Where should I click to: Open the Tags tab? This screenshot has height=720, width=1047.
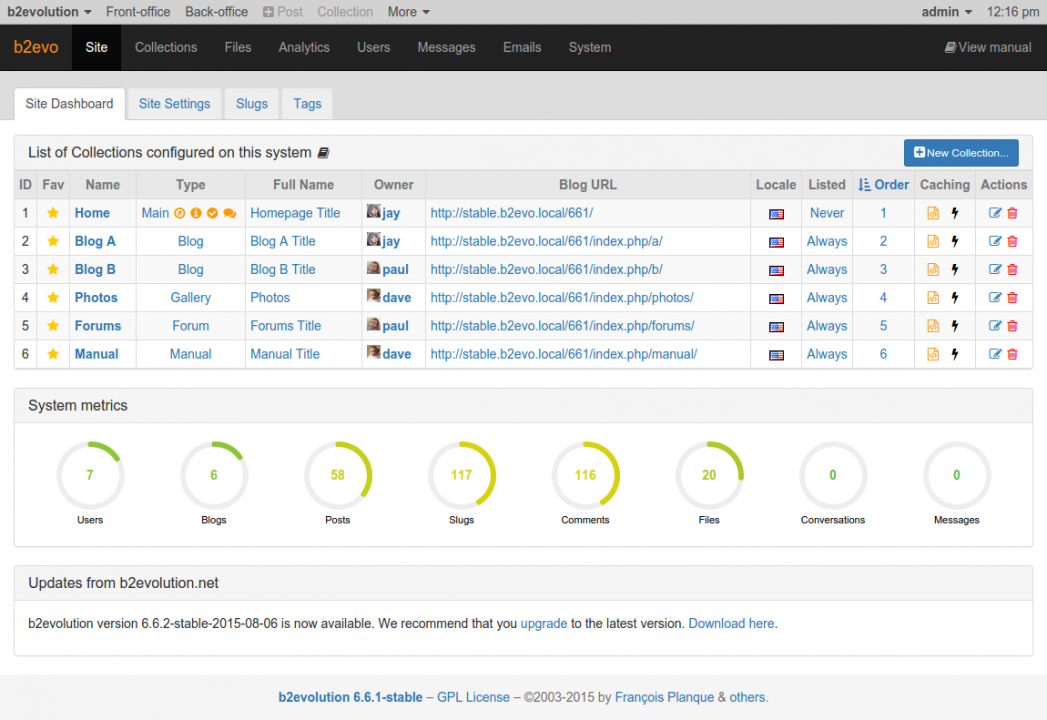(x=307, y=104)
